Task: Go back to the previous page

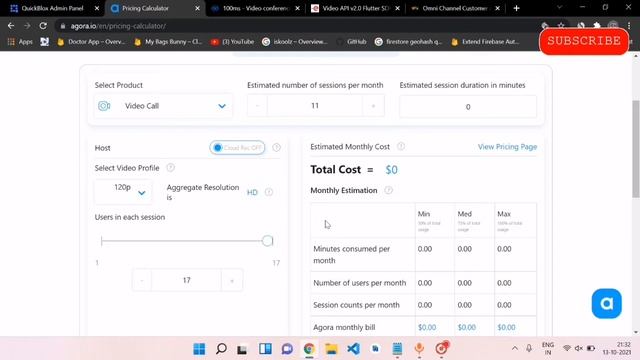Action: pos(11,26)
